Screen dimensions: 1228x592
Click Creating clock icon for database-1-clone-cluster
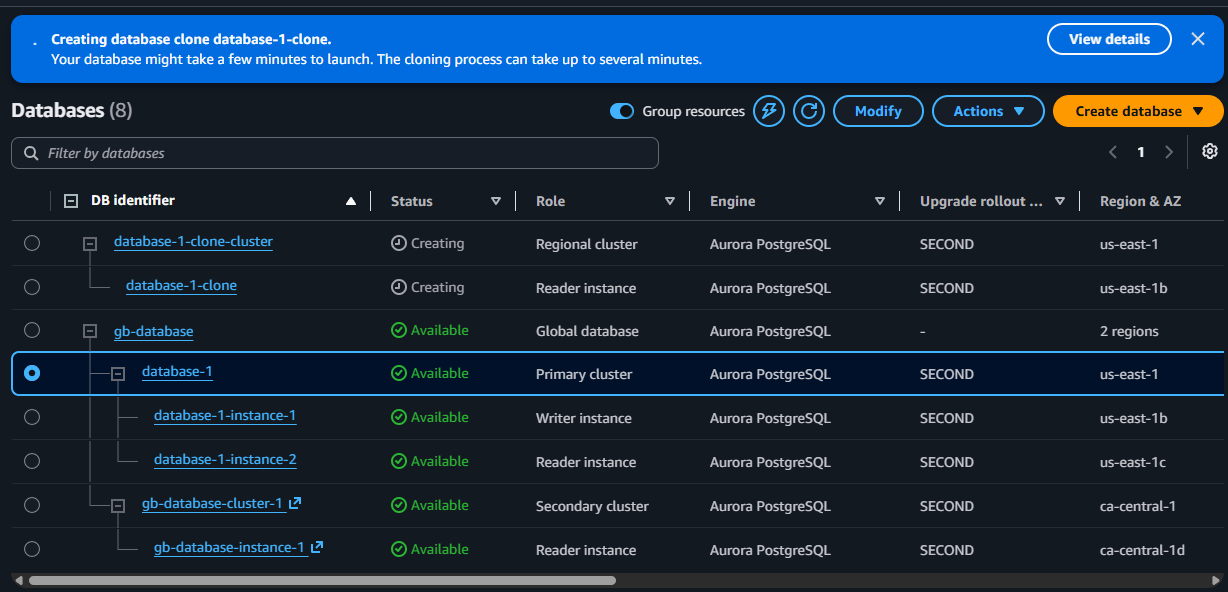pos(398,243)
